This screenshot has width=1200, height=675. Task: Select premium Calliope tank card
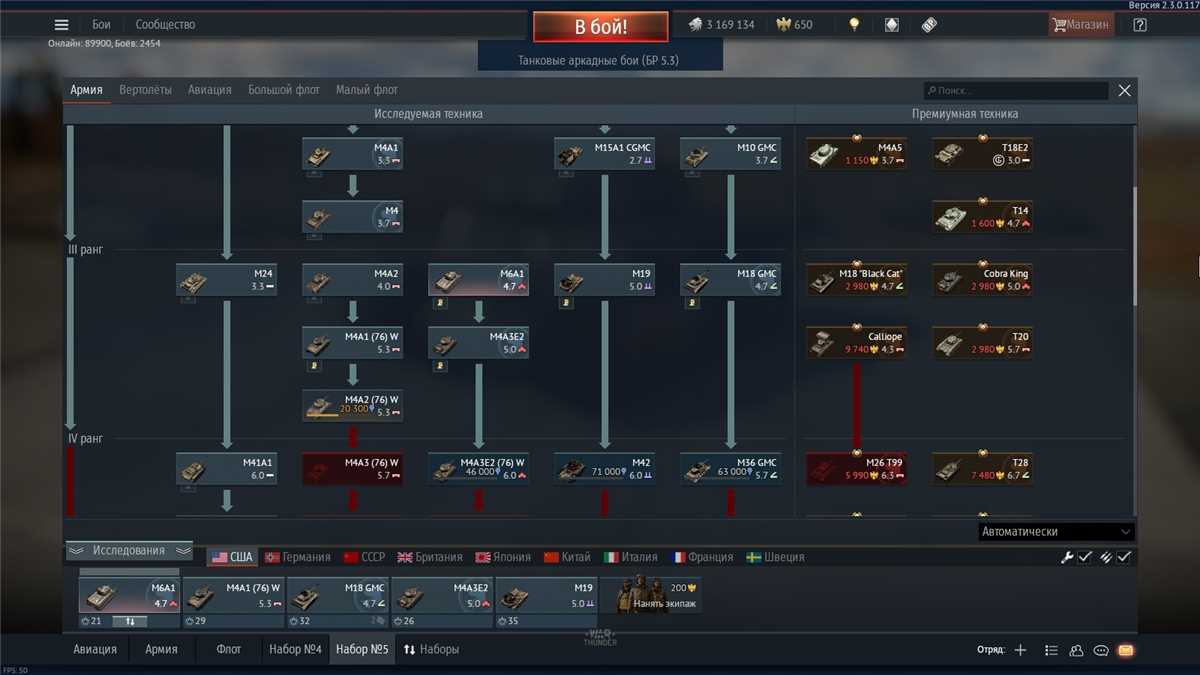tap(857, 343)
